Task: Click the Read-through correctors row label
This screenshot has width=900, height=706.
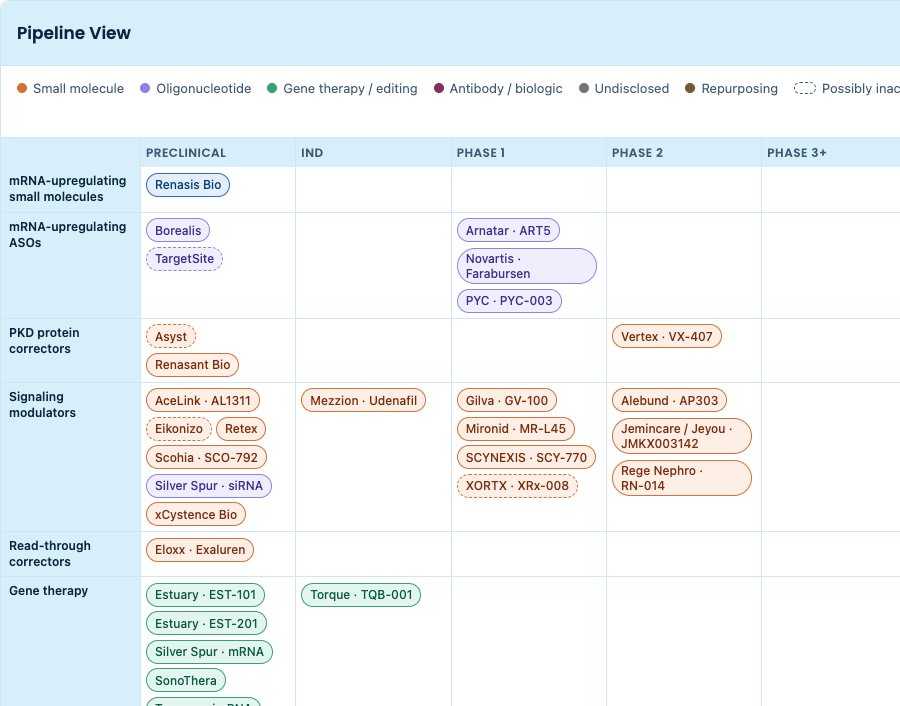Action: pos(50,554)
